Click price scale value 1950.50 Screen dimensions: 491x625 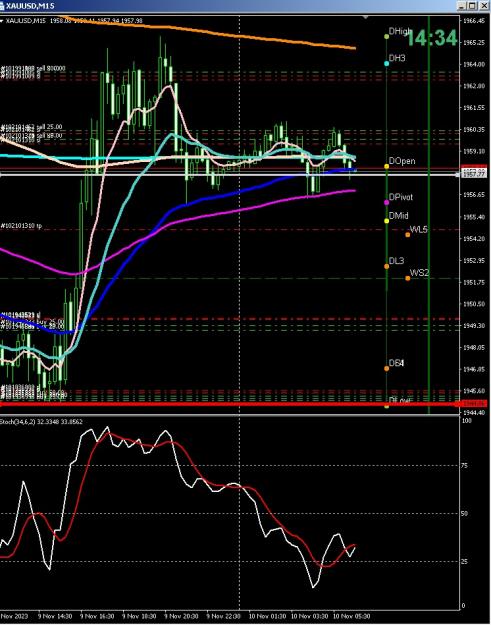tap(474, 304)
